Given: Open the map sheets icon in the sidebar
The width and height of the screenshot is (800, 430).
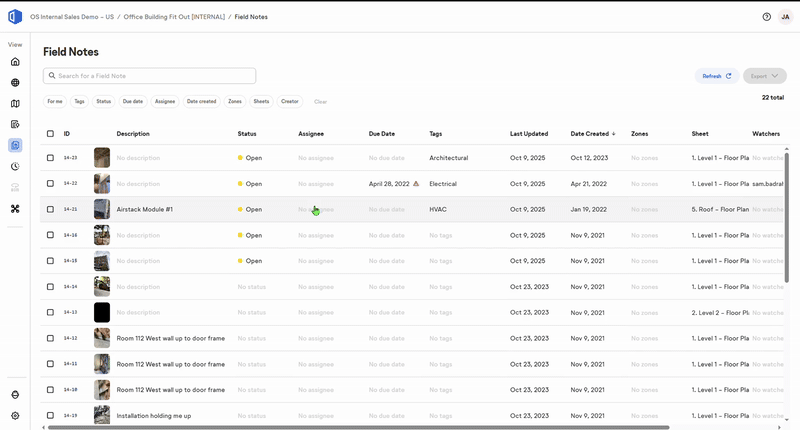Looking at the screenshot, I should click(x=15, y=104).
